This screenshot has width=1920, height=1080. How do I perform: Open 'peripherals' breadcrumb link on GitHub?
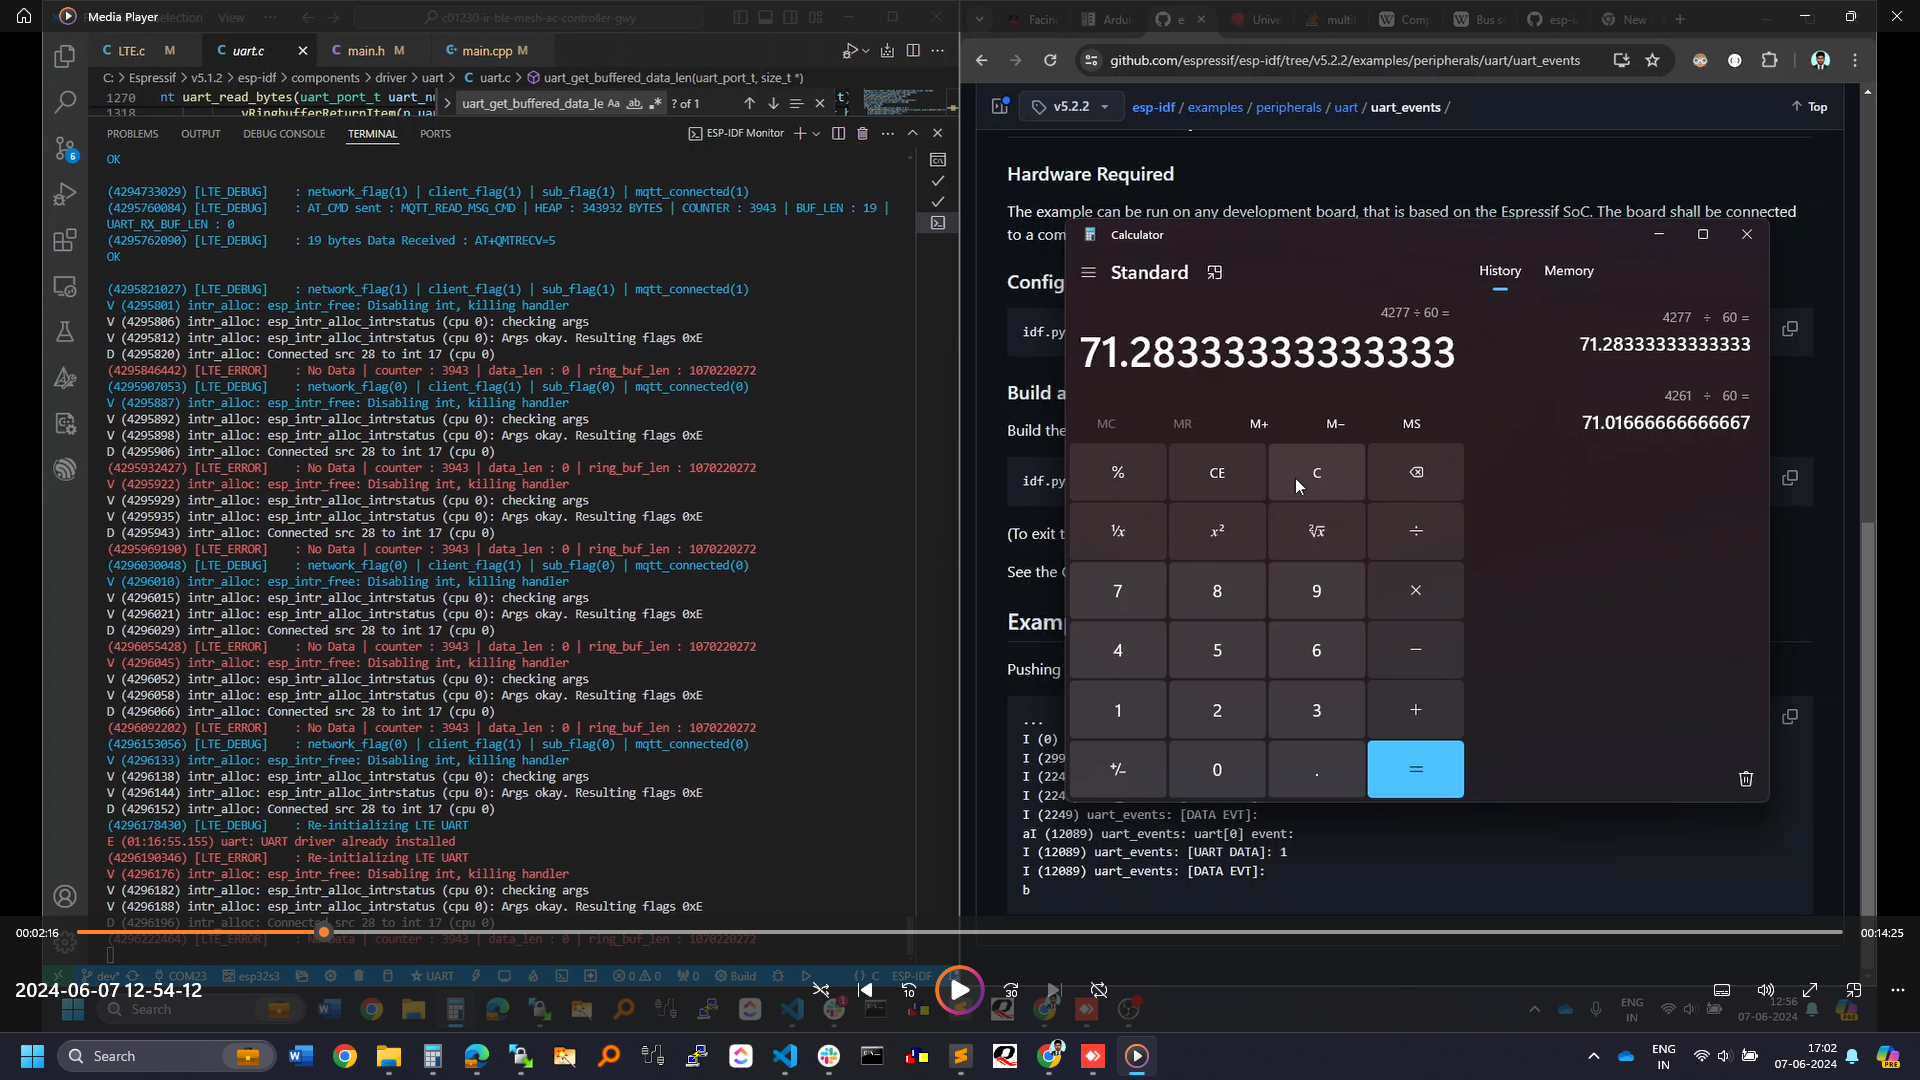(1288, 107)
